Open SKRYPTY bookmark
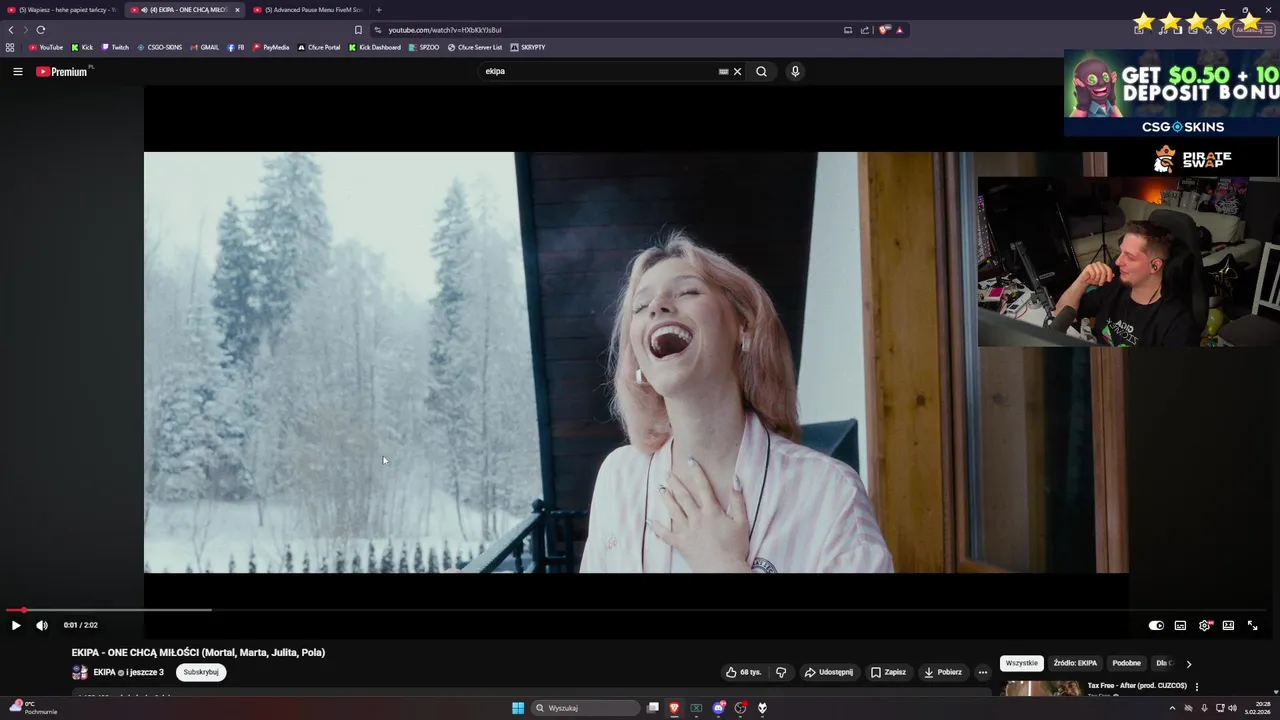 coord(528,47)
